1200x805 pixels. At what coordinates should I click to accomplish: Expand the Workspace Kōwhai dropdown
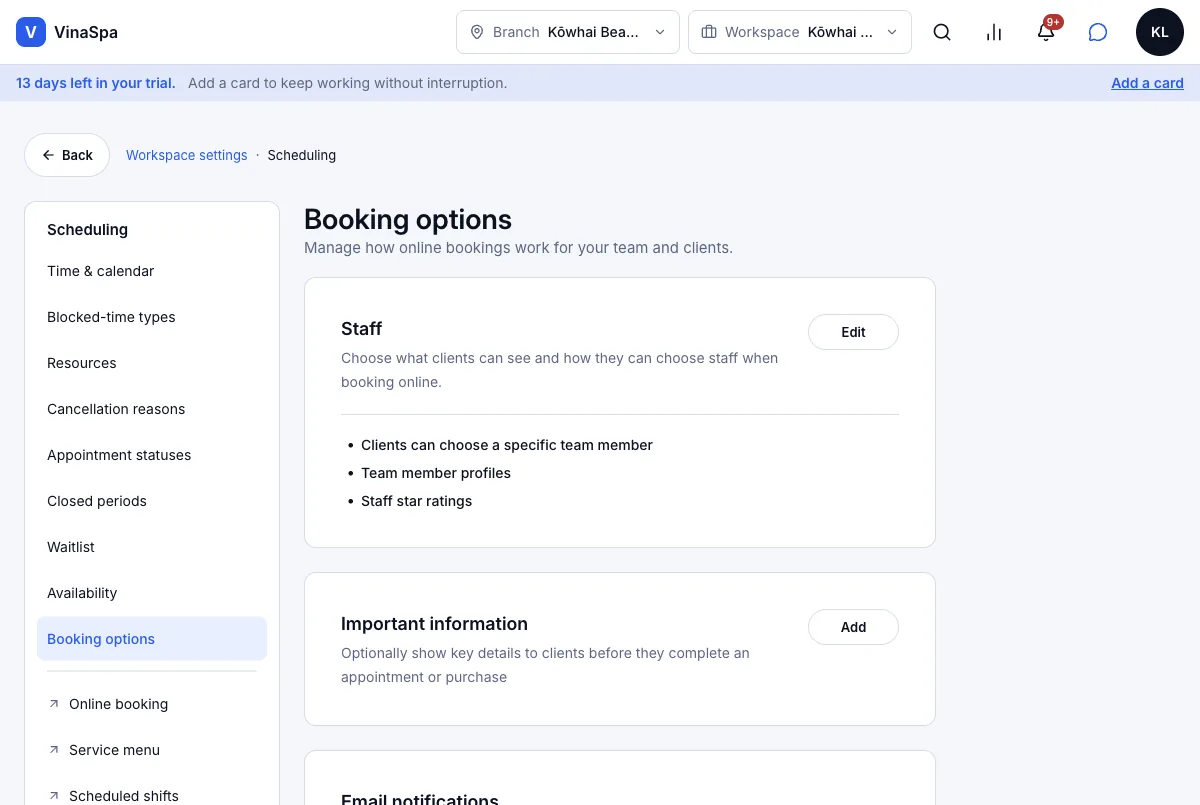[800, 32]
